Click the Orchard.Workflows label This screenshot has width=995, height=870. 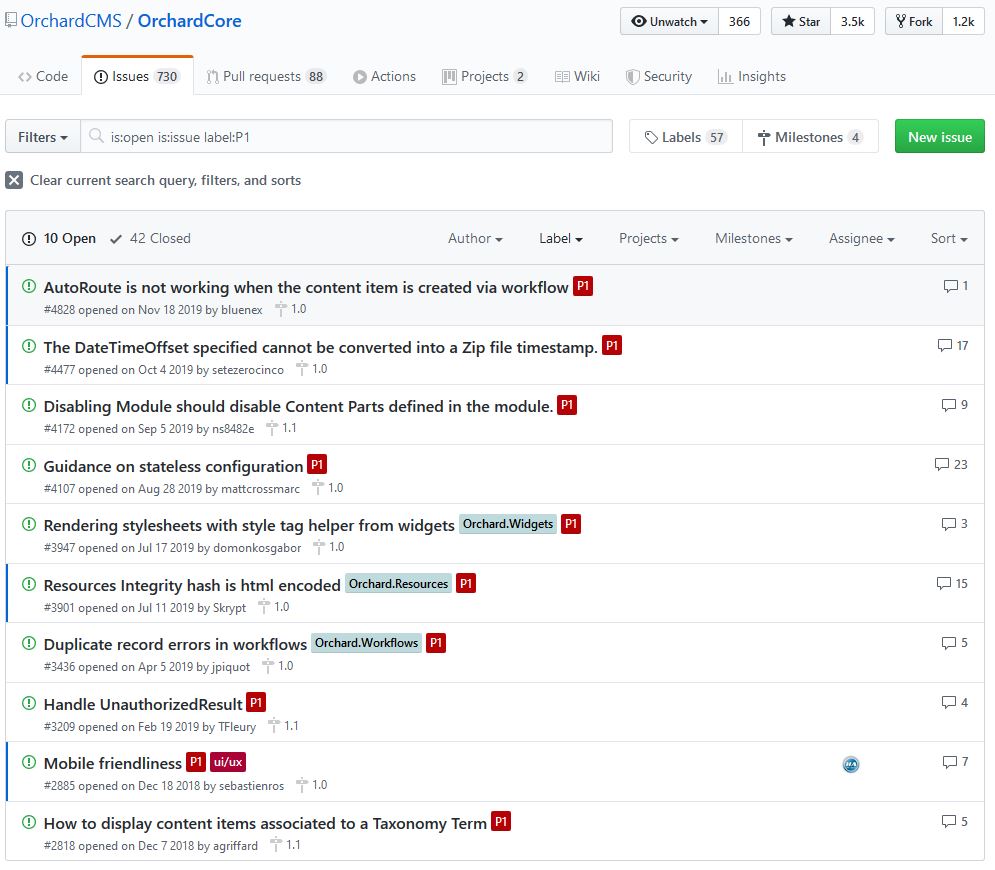pyautogui.click(x=366, y=643)
